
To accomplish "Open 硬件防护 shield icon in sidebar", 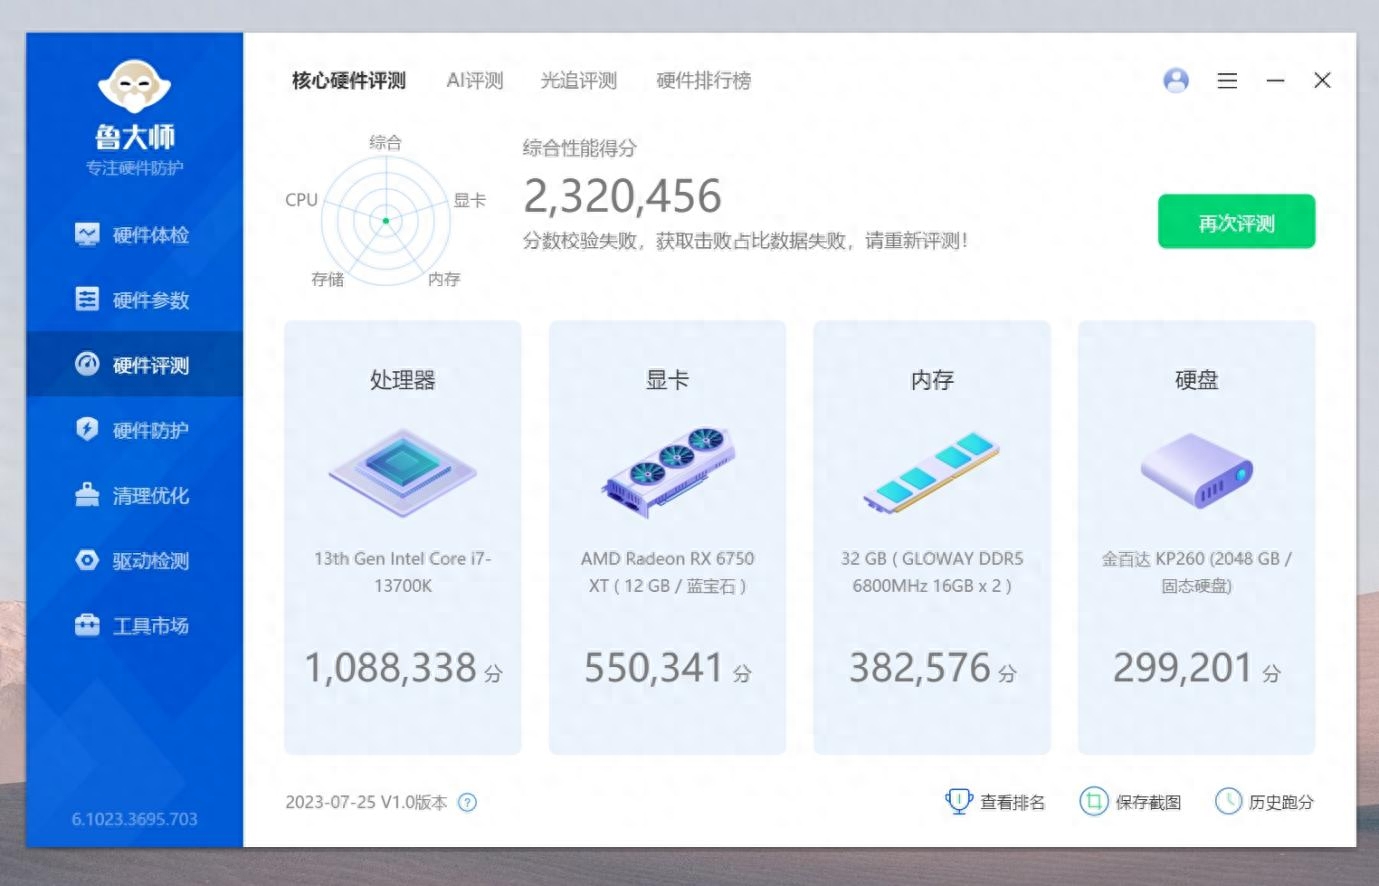I will [87, 429].
